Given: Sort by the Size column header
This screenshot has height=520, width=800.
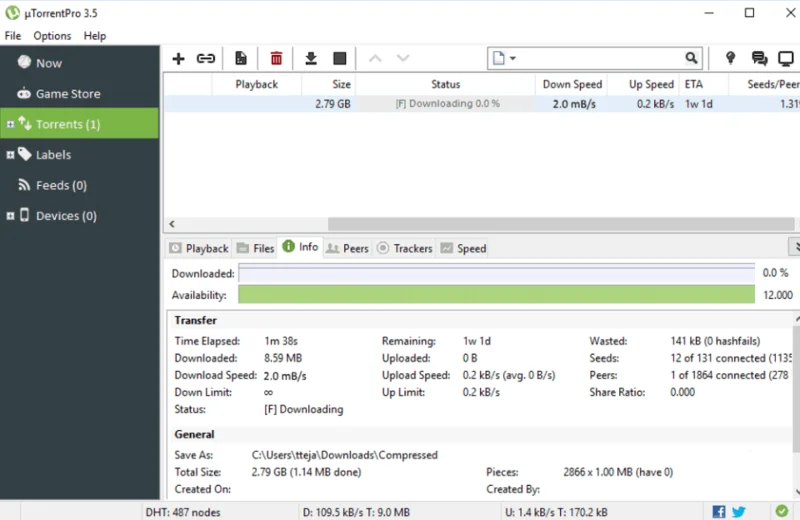Looking at the screenshot, I should (x=329, y=84).
